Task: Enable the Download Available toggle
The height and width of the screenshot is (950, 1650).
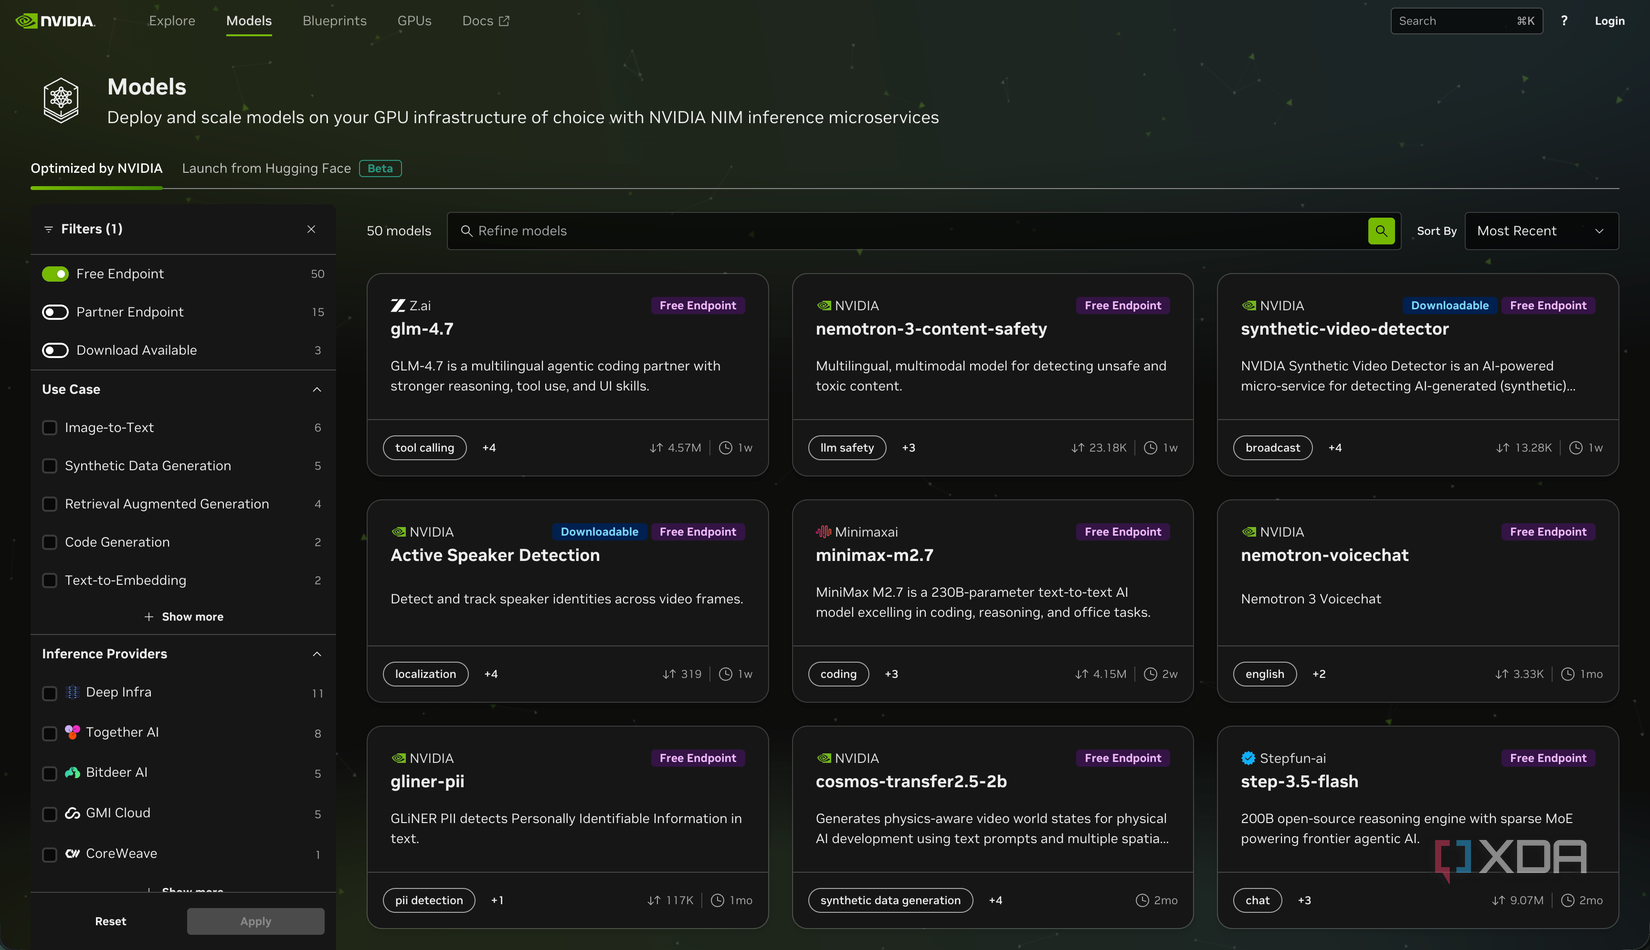Action: 55,350
